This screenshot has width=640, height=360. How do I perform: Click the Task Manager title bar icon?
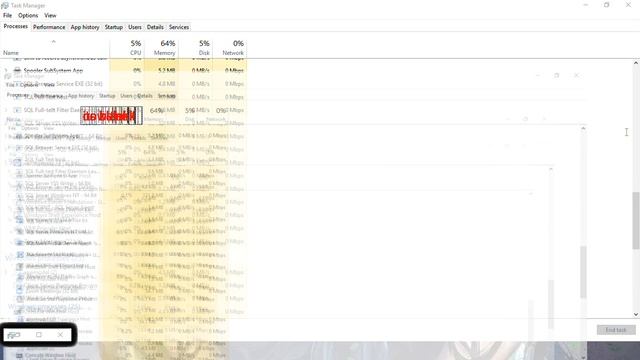[5, 5]
